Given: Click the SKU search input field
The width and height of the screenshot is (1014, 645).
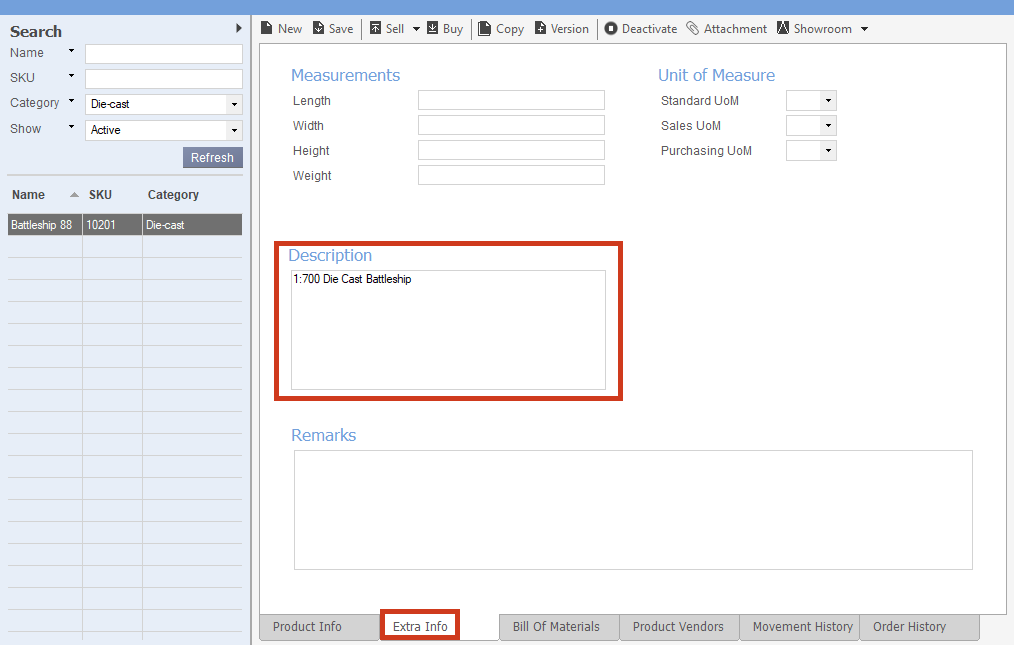Looking at the screenshot, I should tap(164, 79).
